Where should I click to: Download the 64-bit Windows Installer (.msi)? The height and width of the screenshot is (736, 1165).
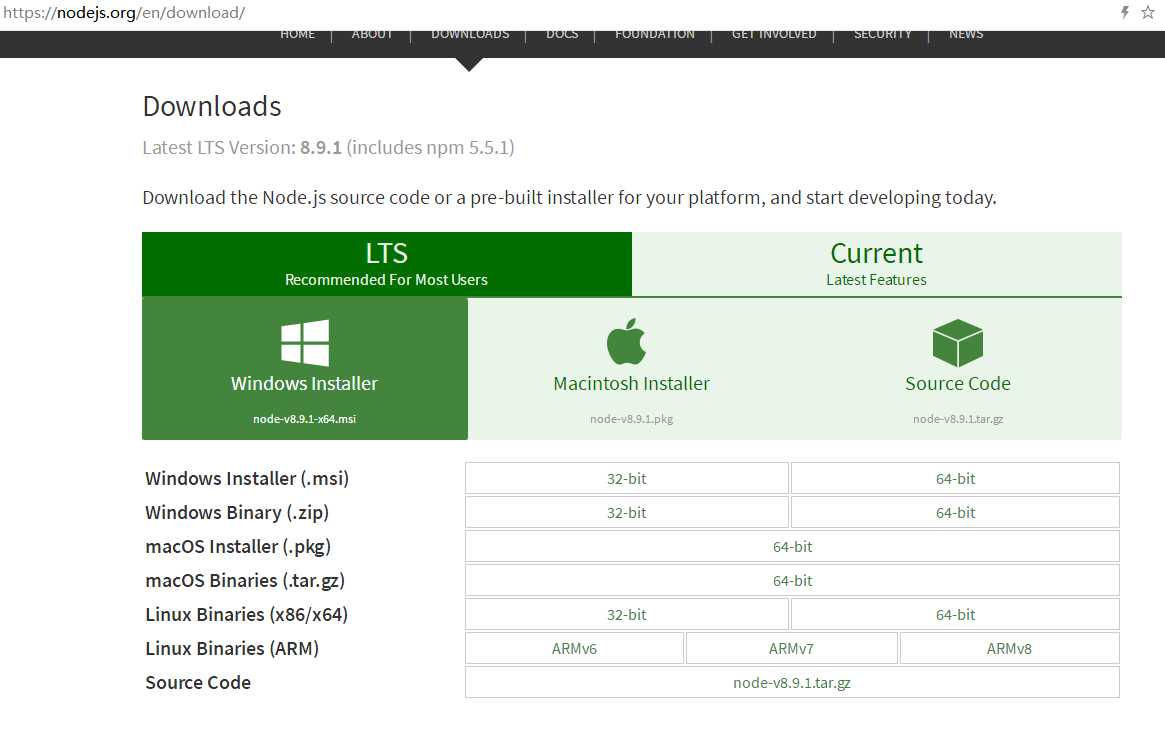tap(955, 478)
